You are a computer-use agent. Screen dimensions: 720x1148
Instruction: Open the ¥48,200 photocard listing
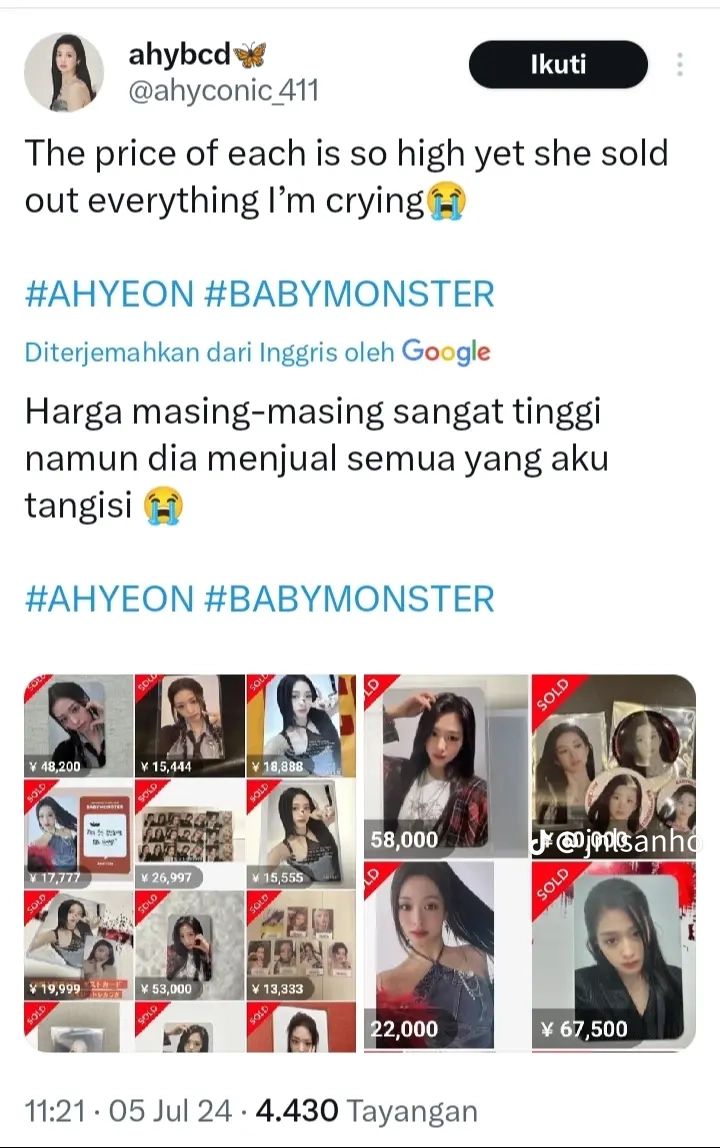tap(78, 725)
